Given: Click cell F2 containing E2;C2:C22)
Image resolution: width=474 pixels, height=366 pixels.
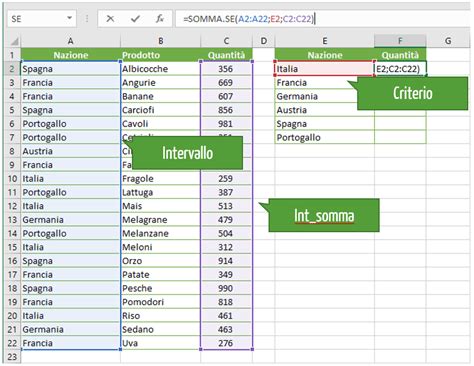Looking at the screenshot, I should (400, 69).
